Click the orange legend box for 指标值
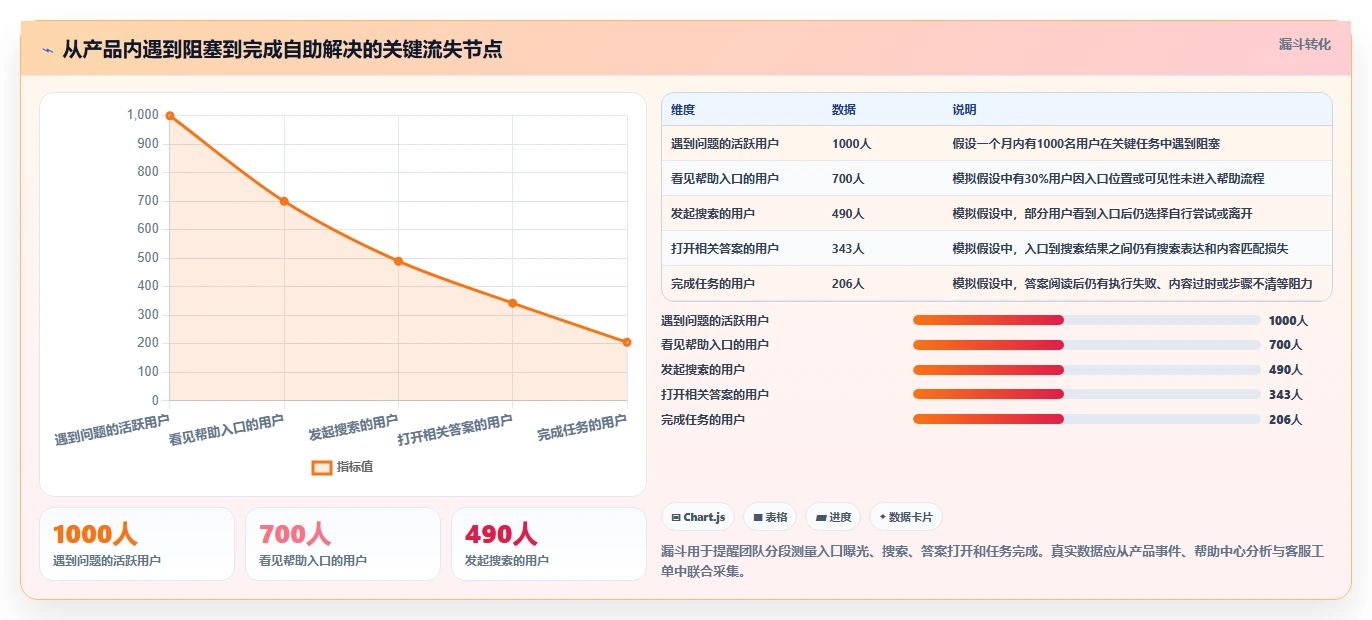Screen dimensions: 1372x620 [x=321, y=467]
